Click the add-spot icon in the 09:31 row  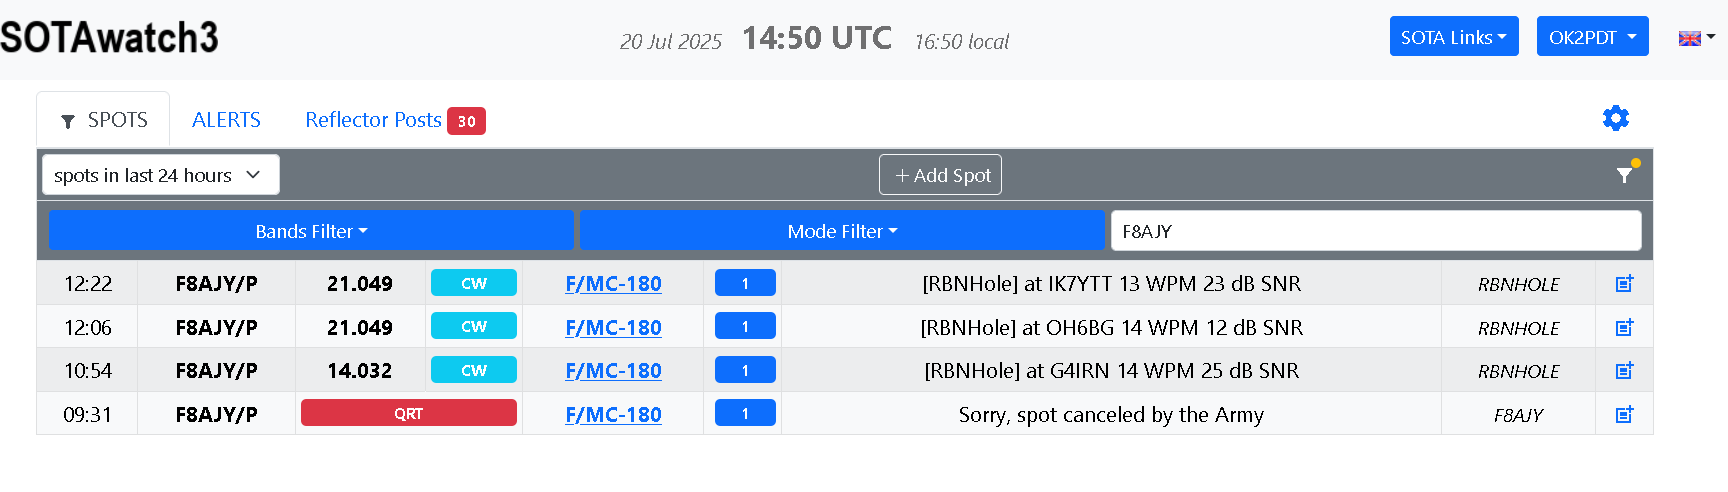[1625, 414]
